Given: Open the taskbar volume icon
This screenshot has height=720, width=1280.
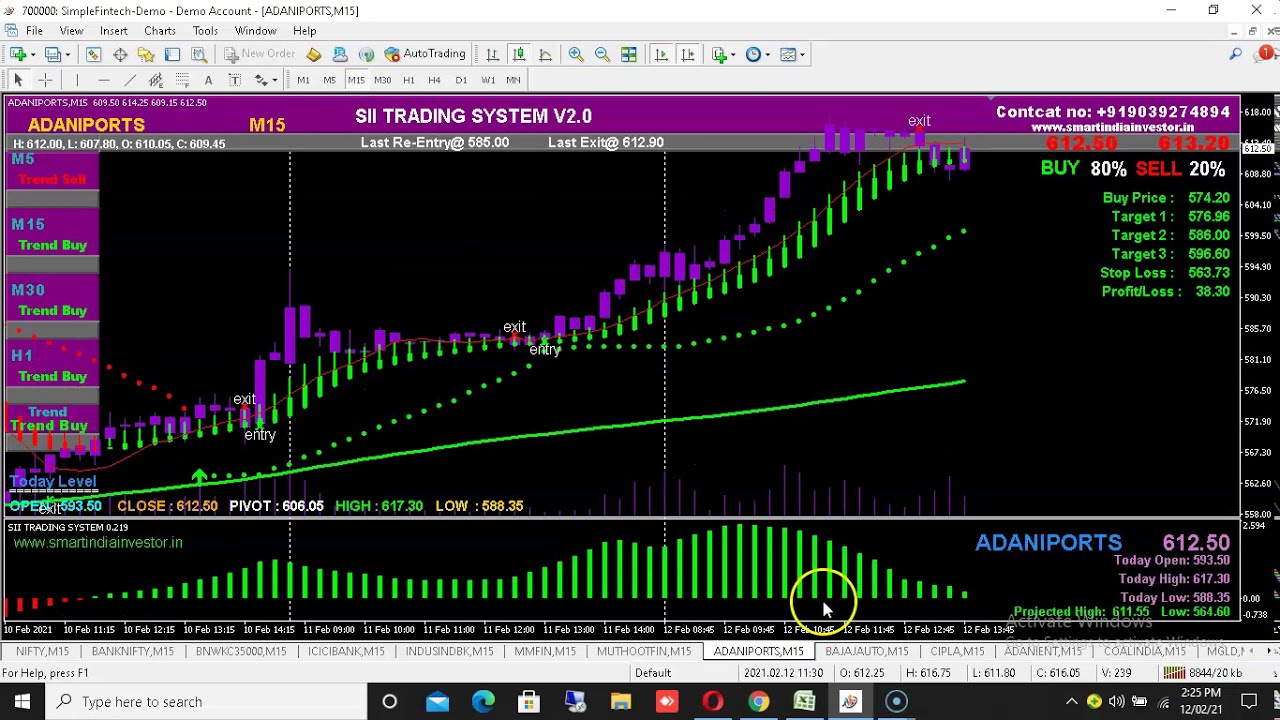Looking at the screenshot, I should click(1116, 702).
